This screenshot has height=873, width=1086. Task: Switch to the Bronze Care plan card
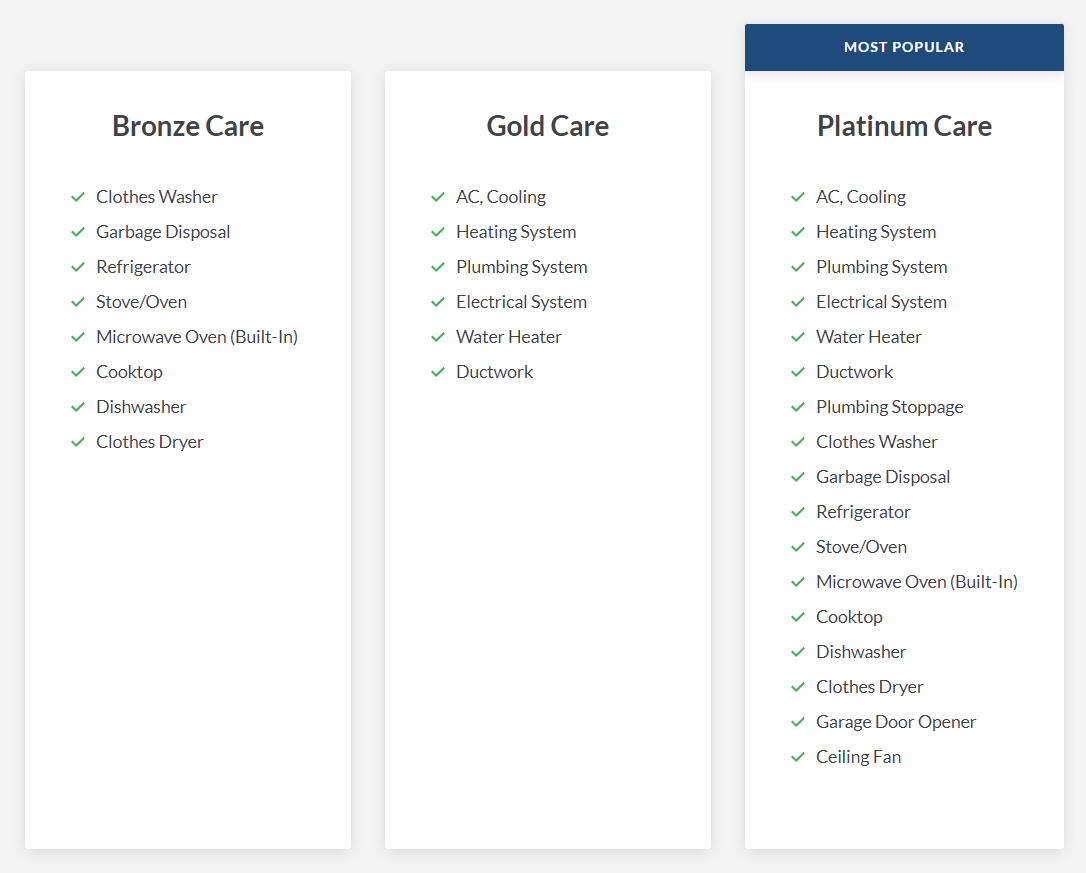187,457
